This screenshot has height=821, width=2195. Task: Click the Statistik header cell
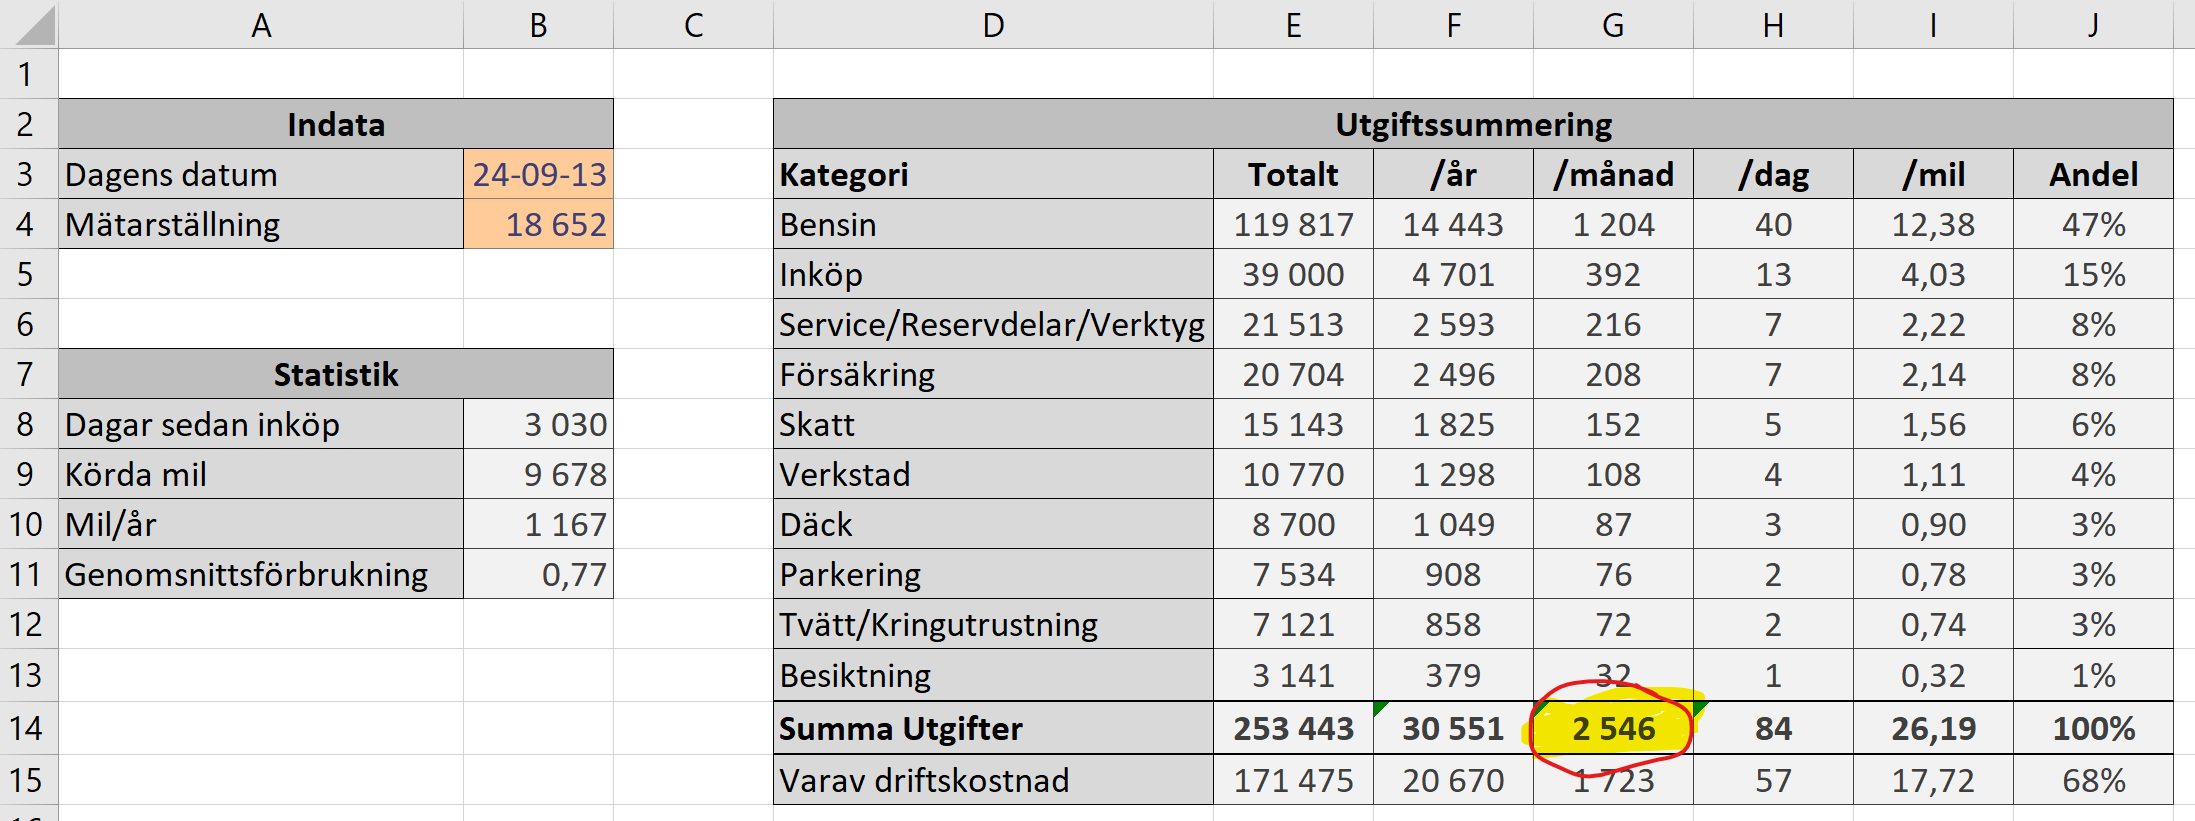point(336,375)
